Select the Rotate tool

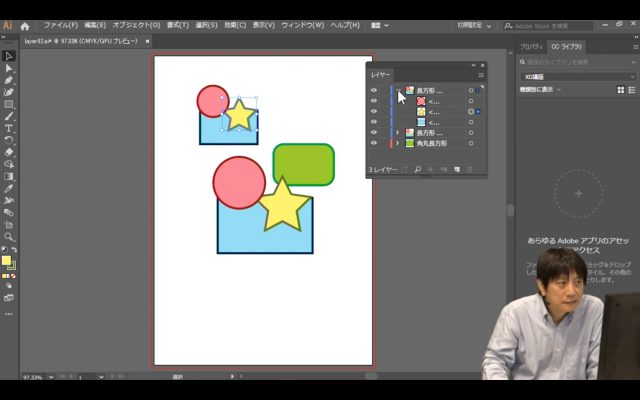point(9,140)
